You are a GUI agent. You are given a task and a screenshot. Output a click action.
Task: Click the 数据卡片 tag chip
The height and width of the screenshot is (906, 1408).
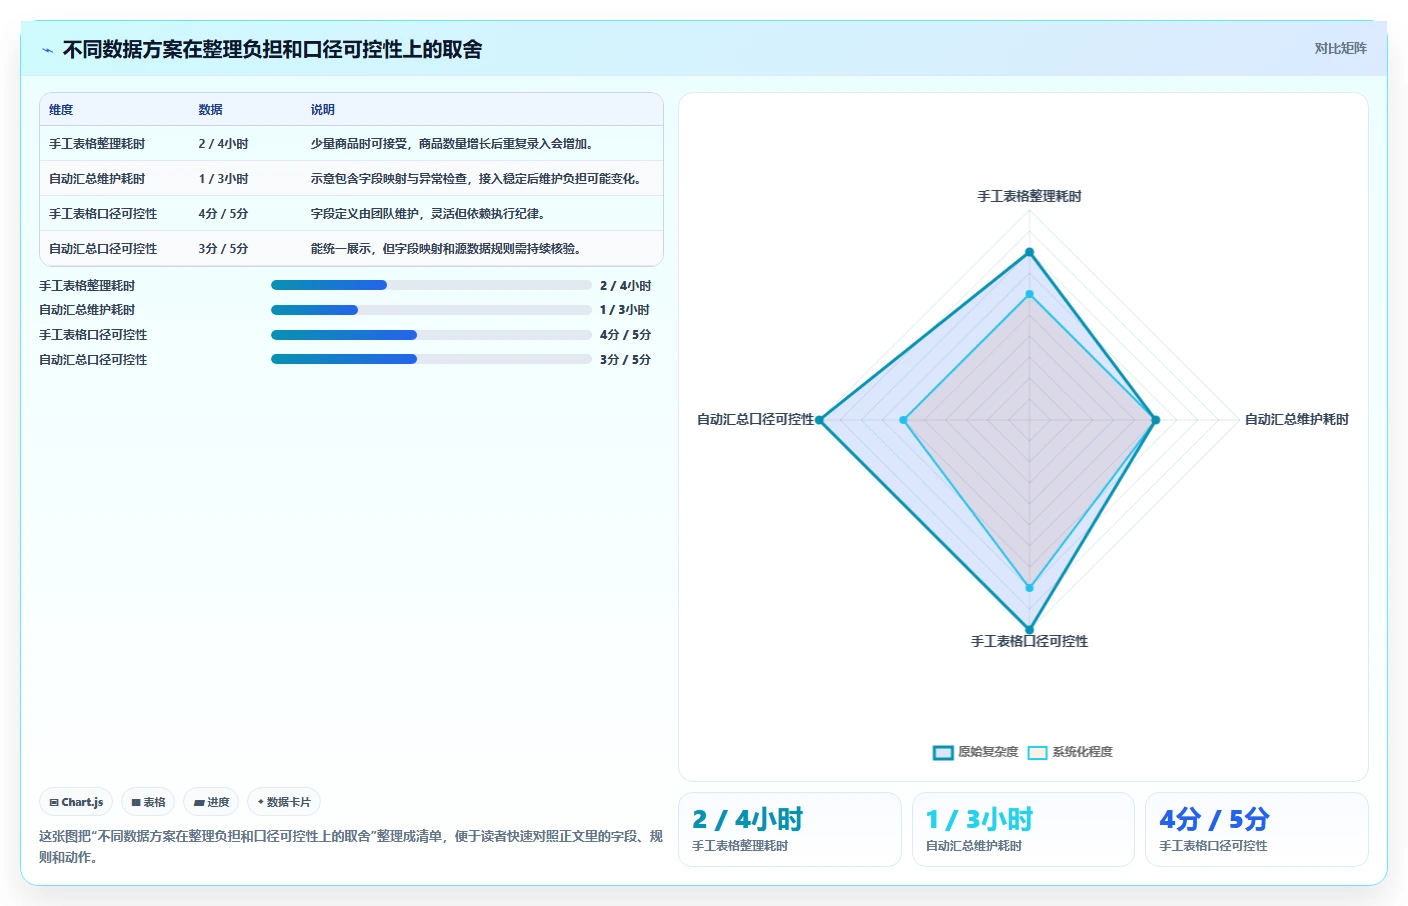284,802
